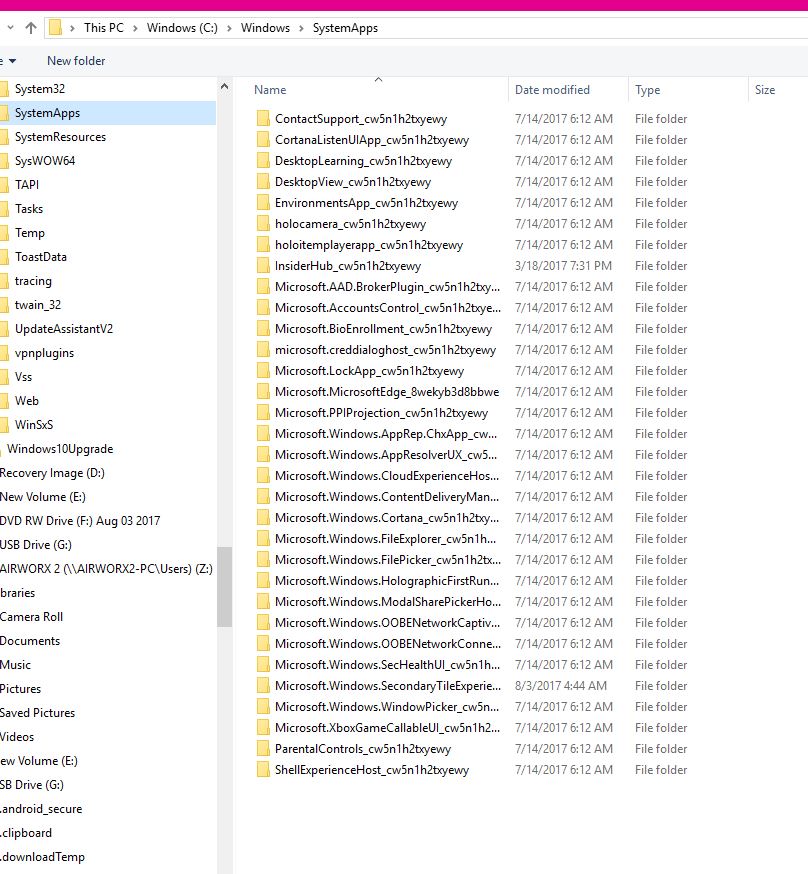This screenshot has height=874, width=808.
Task: Select Windows (C:) in the address breadcrumb
Action: click(182, 28)
